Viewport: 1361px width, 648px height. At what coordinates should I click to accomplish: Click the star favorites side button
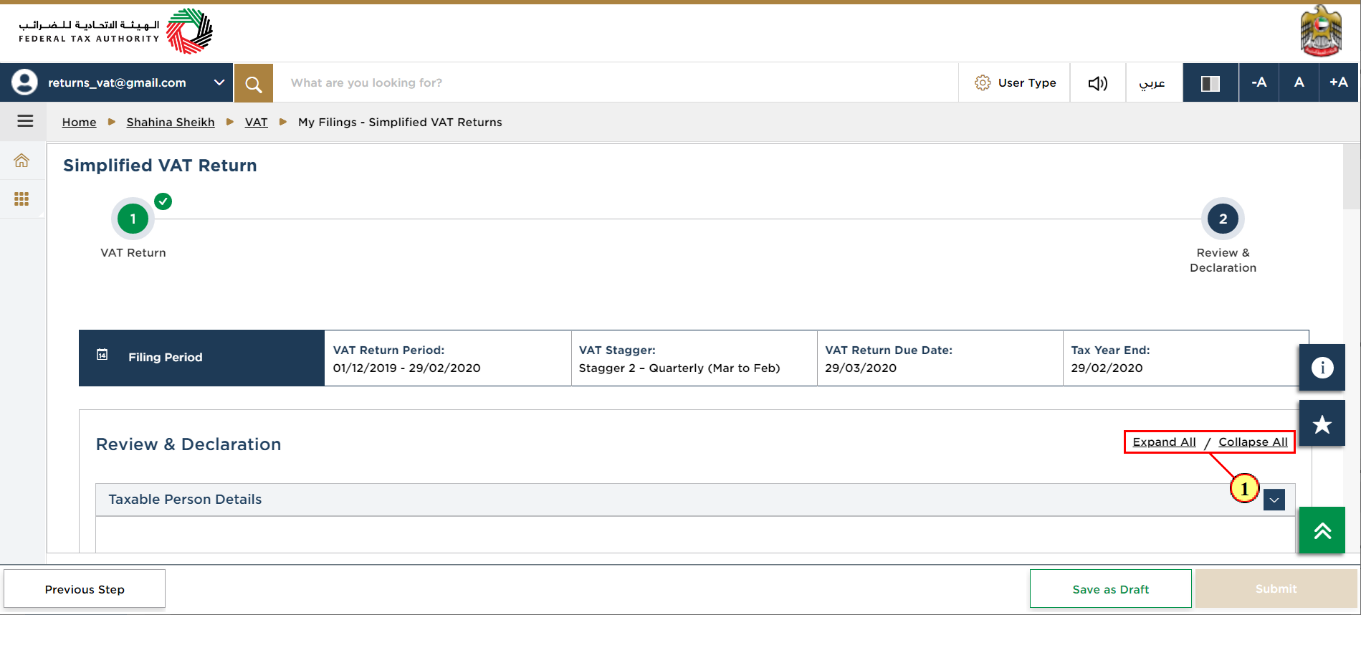(1321, 424)
